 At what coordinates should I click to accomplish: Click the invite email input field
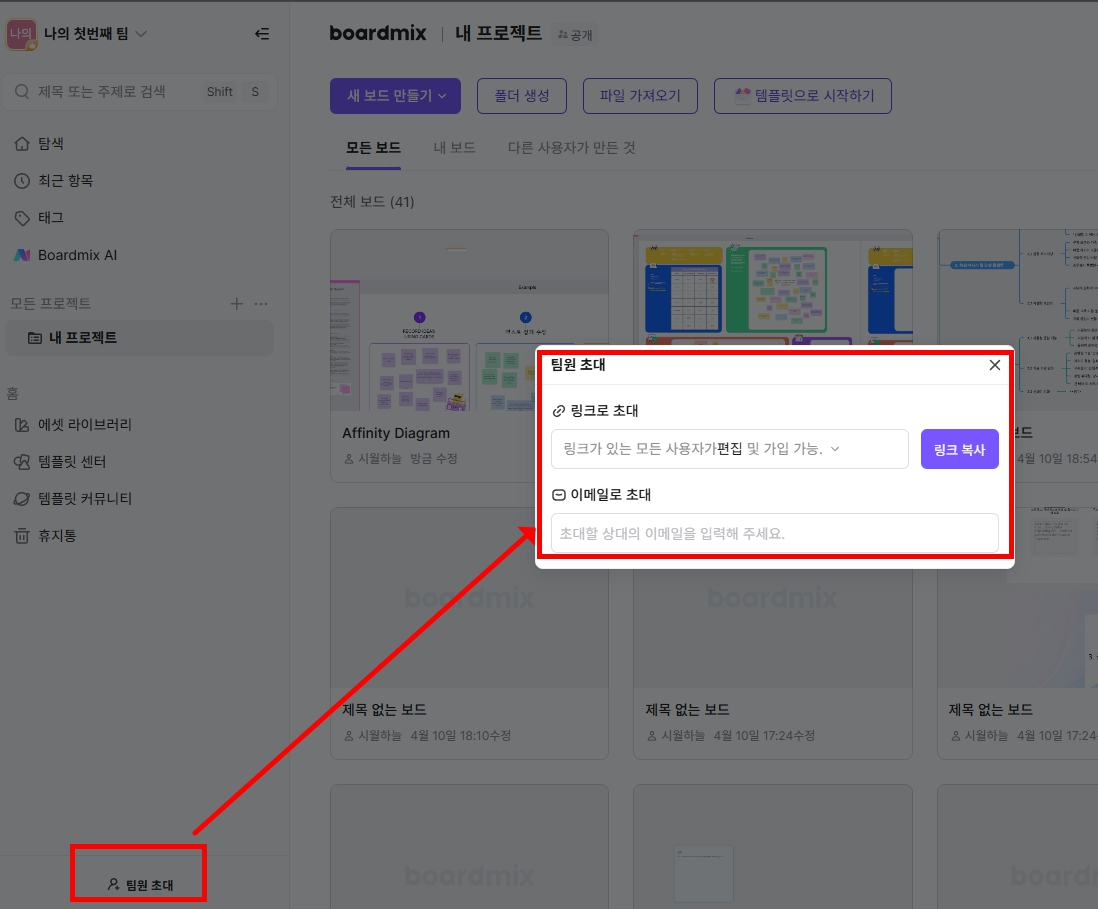pyautogui.click(x=773, y=533)
